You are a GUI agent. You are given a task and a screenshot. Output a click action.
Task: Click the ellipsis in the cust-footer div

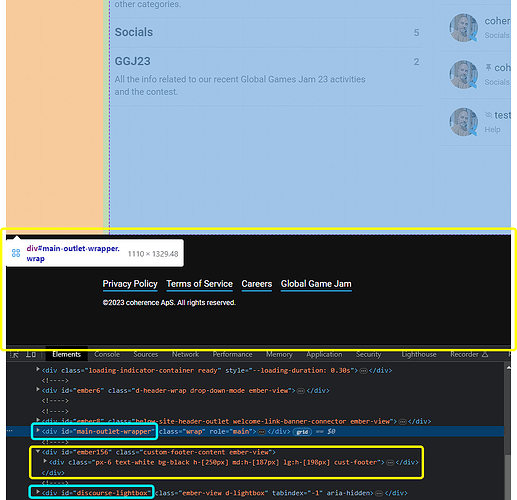click(x=390, y=463)
